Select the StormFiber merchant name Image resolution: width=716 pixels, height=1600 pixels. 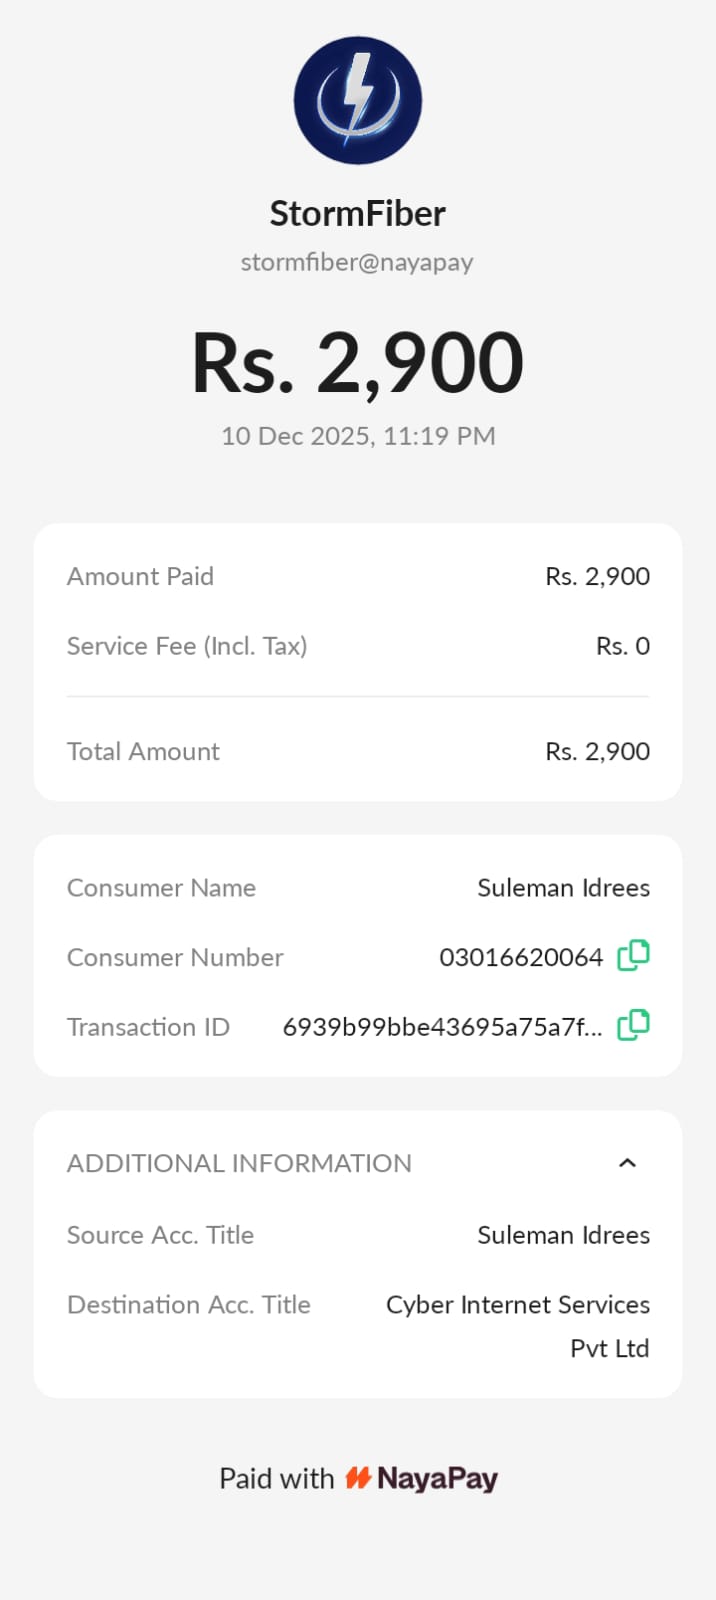coord(357,213)
